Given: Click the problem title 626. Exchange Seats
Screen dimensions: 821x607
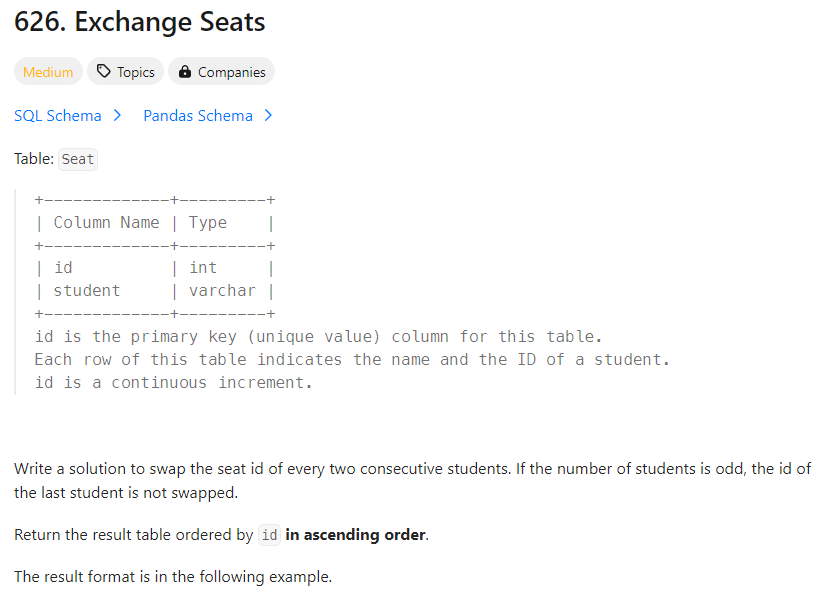Looking at the screenshot, I should click(x=140, y=22).
